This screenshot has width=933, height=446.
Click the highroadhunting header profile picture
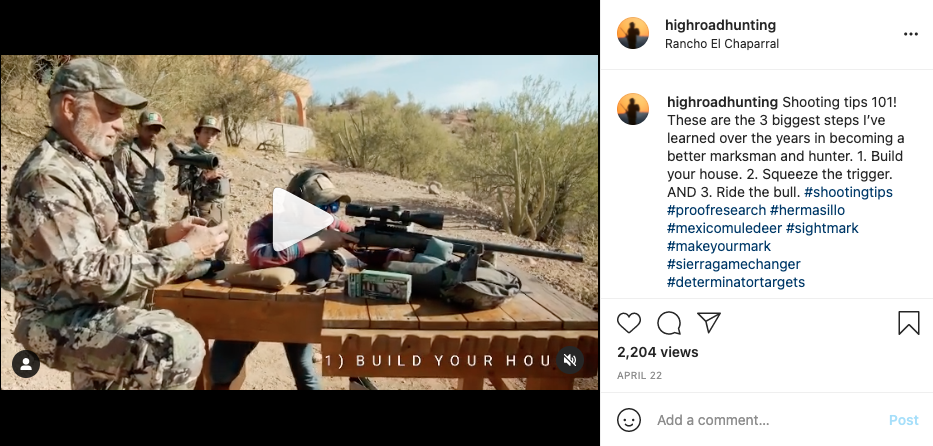tap(633, 33)
